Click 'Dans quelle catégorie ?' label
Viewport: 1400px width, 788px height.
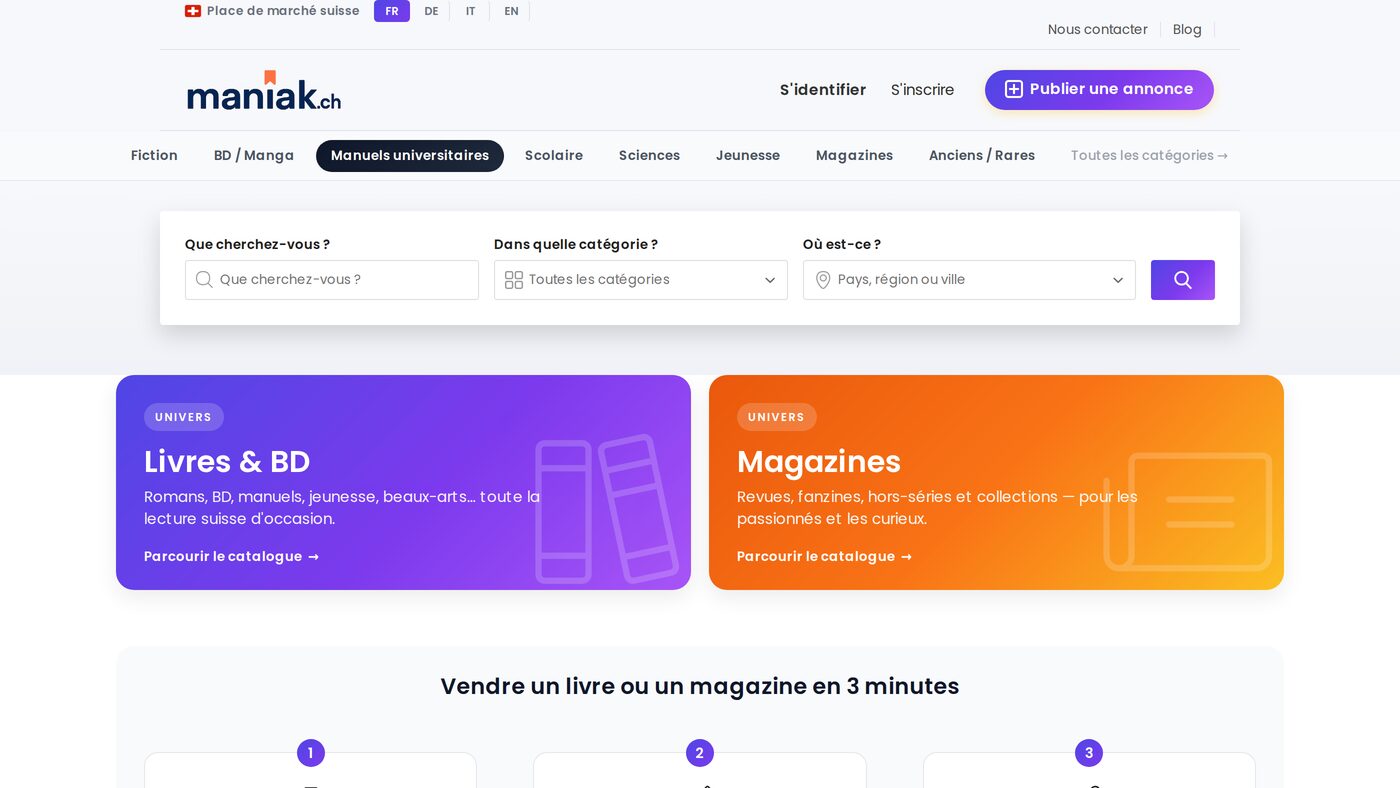(x=576, y=244)
